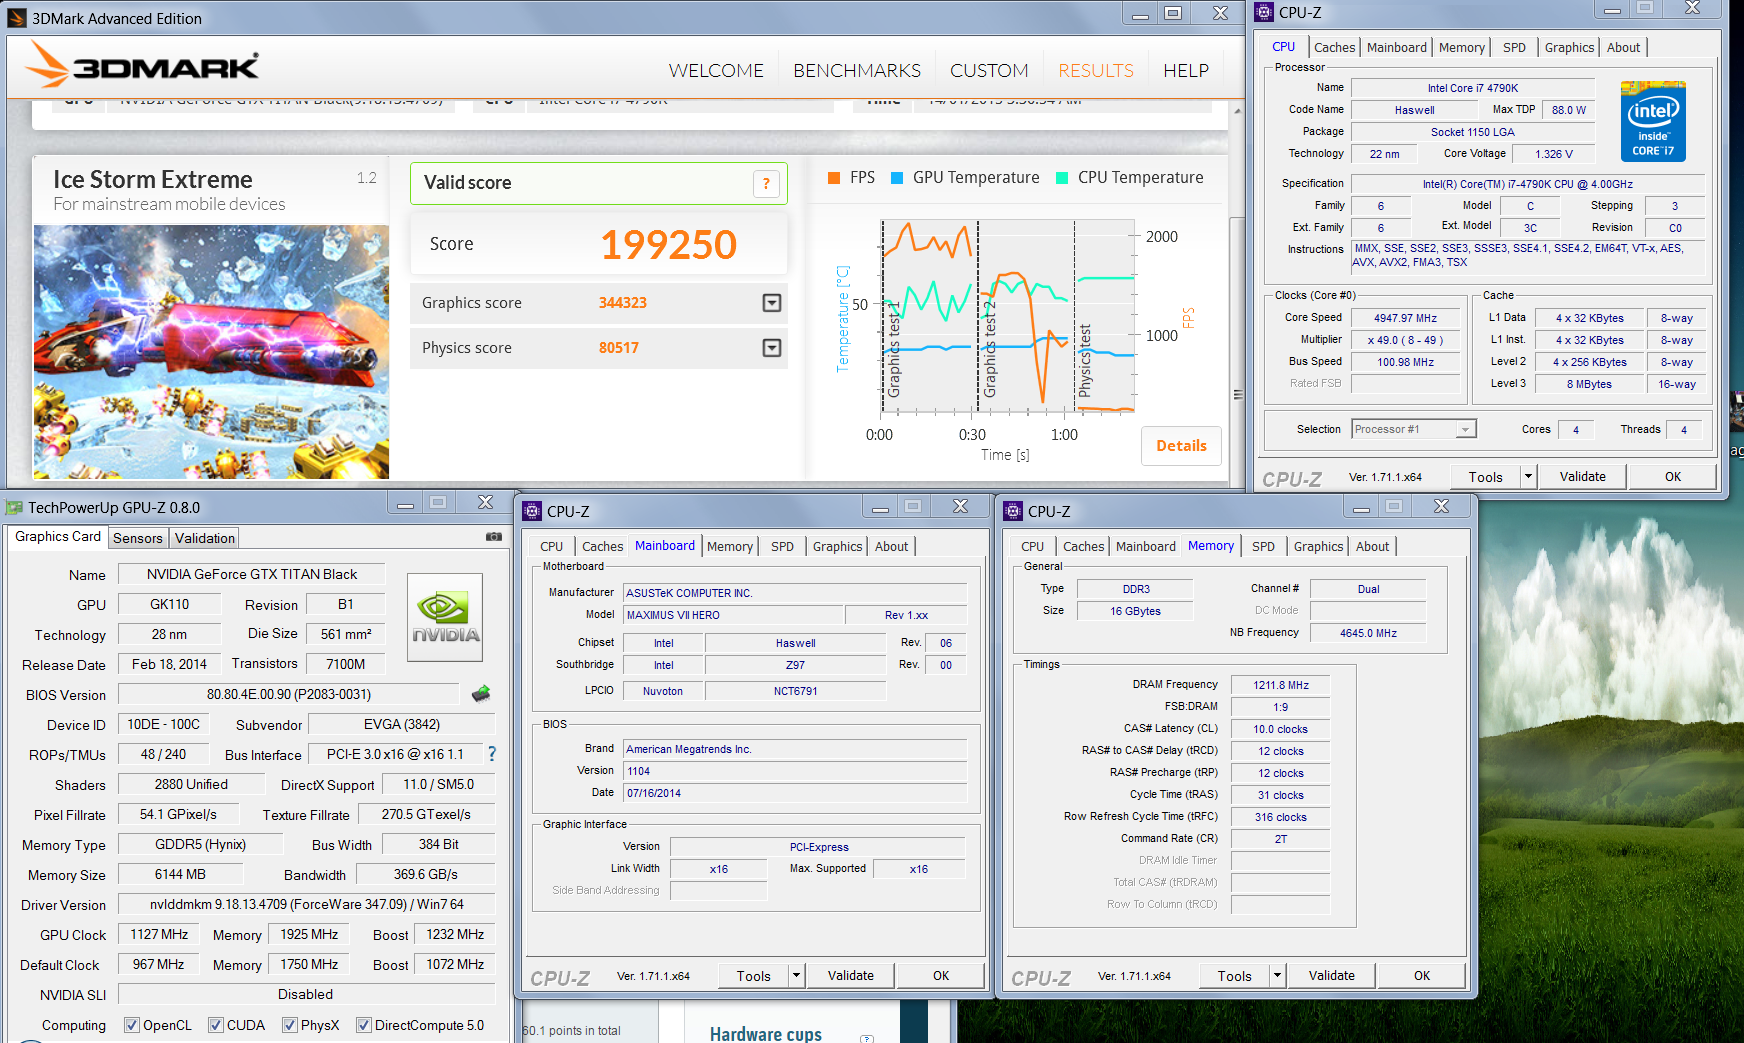Click the MAXIMUS VII HERO model field
Viewport: 1744px width, 1043px height.
[733, 615]
